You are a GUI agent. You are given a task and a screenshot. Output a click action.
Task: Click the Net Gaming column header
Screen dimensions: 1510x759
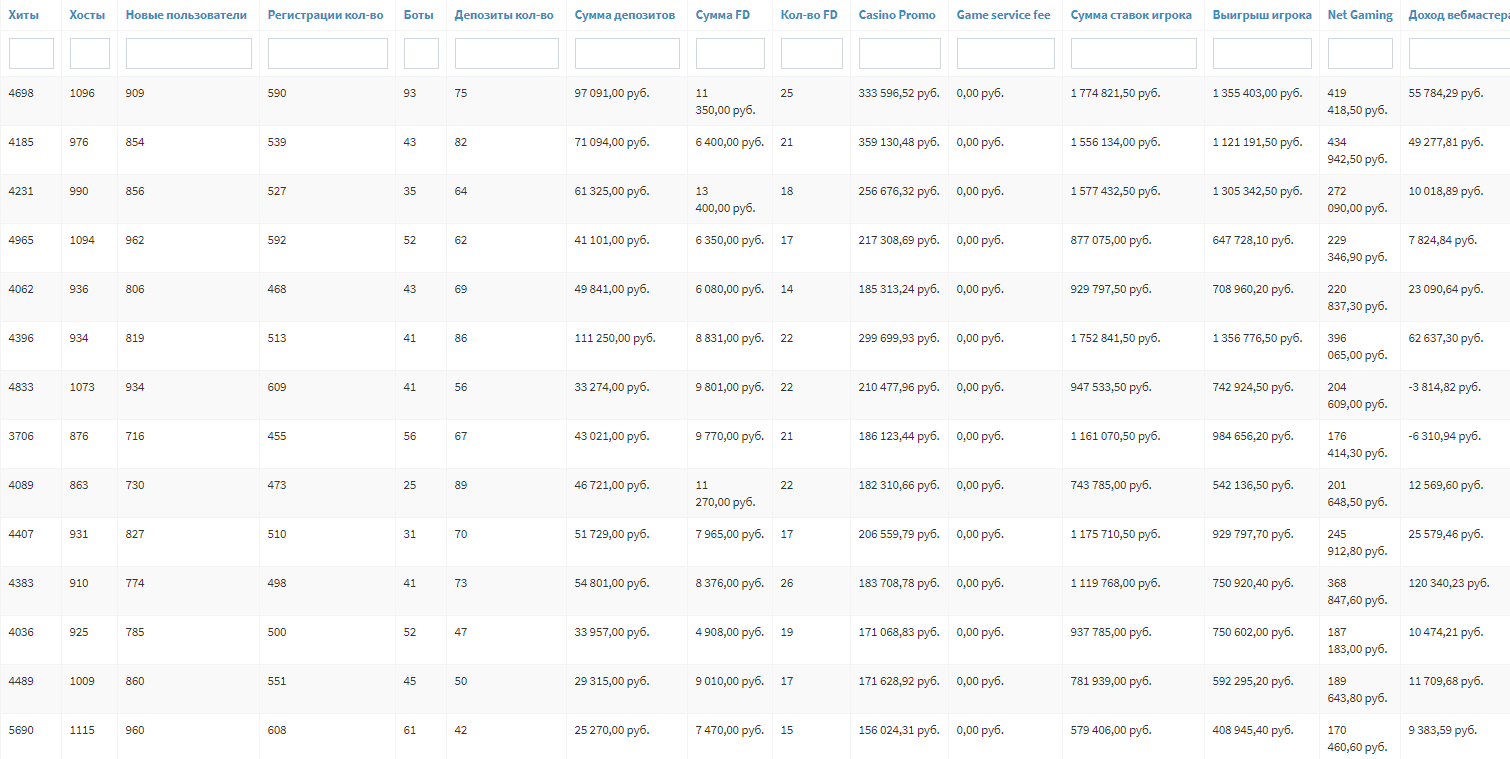pos(1359,15)
